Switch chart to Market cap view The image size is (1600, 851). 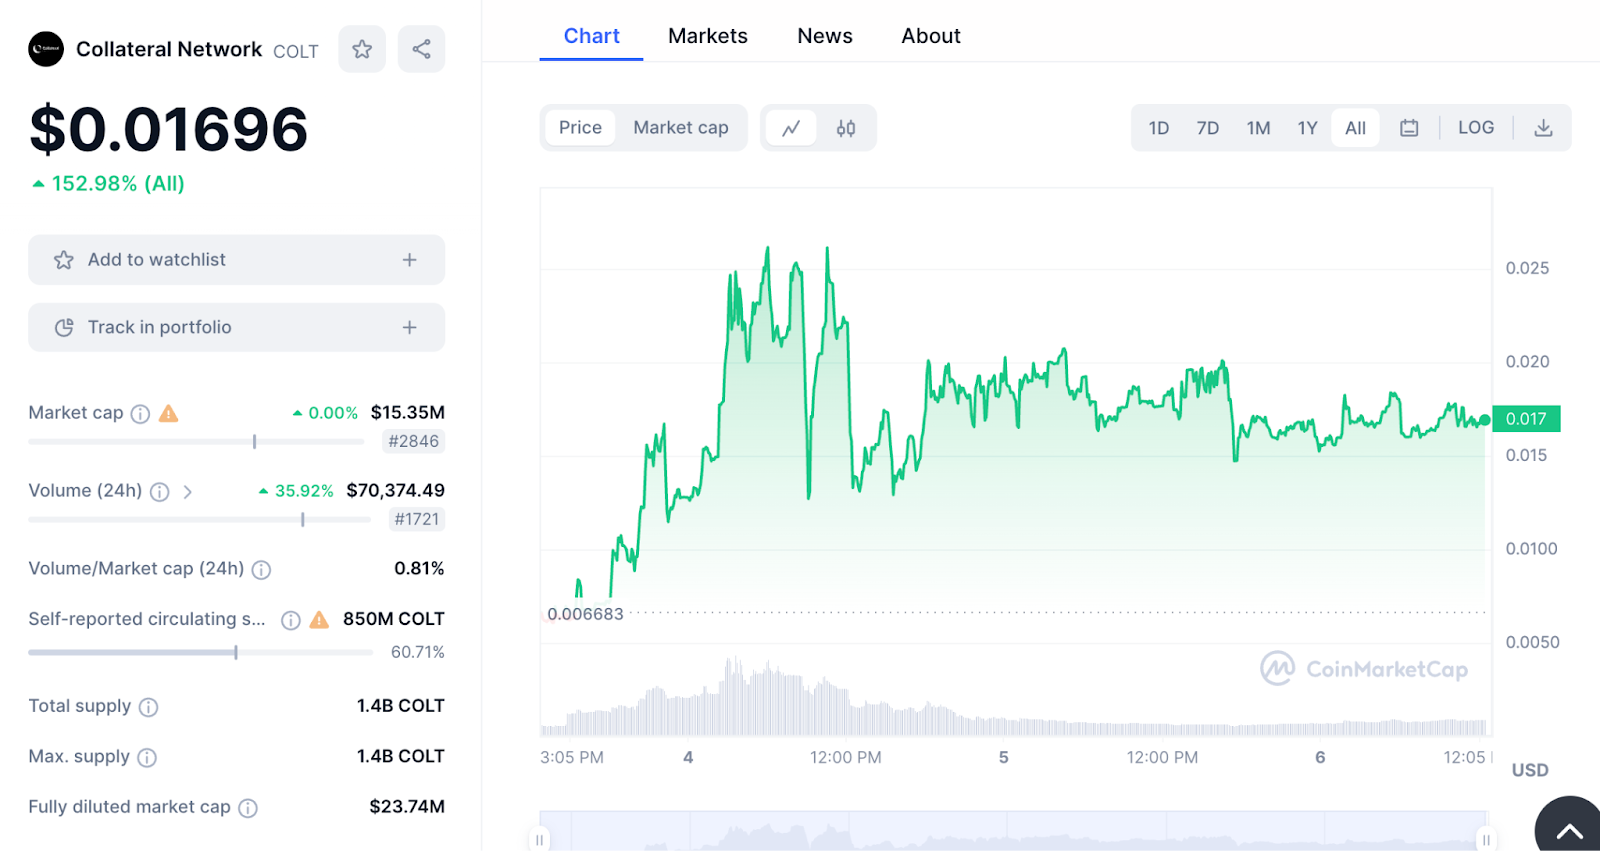point(680,128)
